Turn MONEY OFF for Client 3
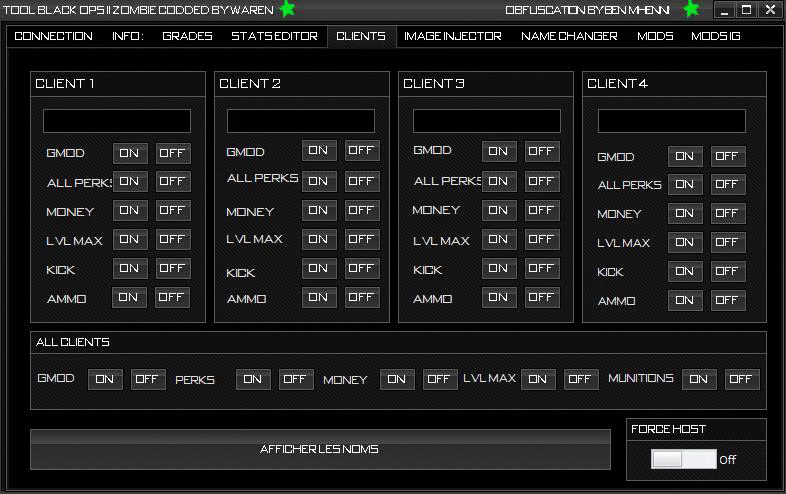 click(x=542, y=210)
